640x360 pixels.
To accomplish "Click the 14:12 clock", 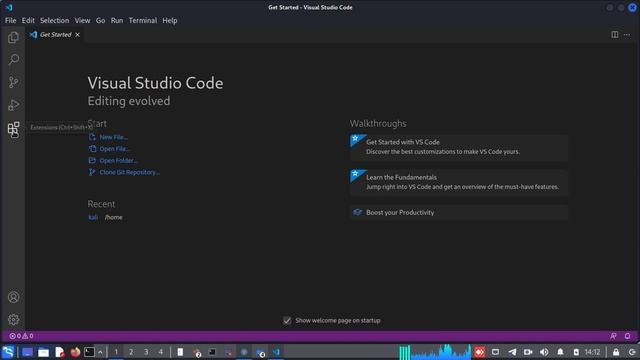I will coord(593,352).
